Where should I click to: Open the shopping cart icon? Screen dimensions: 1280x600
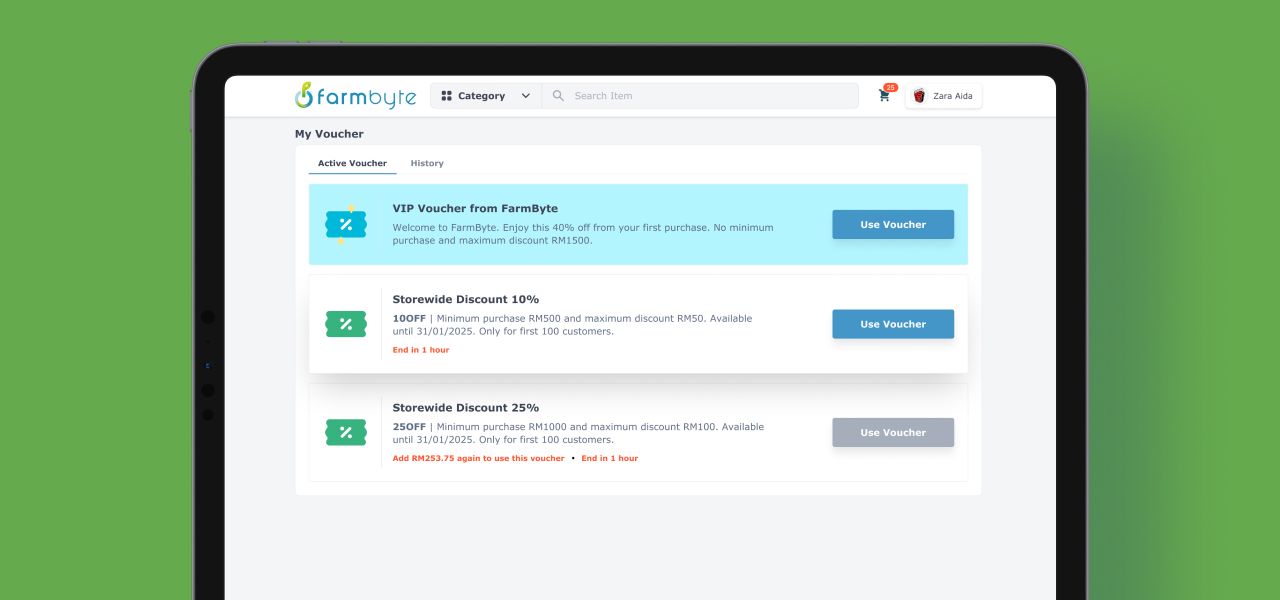click(883, 96)
